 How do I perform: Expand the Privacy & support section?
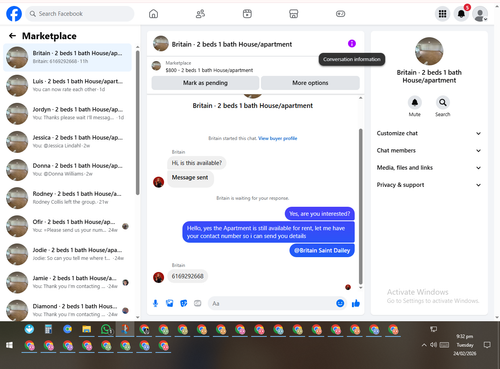point(429,185)
